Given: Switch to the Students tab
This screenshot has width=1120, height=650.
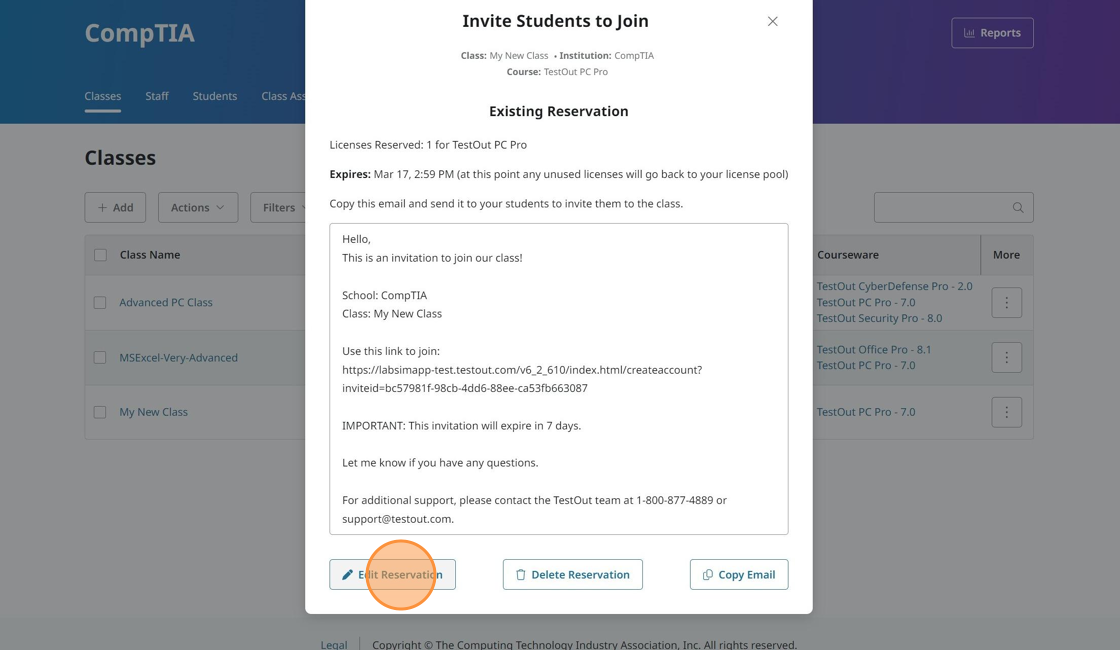Looking at the screenshot, I should point(215,96).
